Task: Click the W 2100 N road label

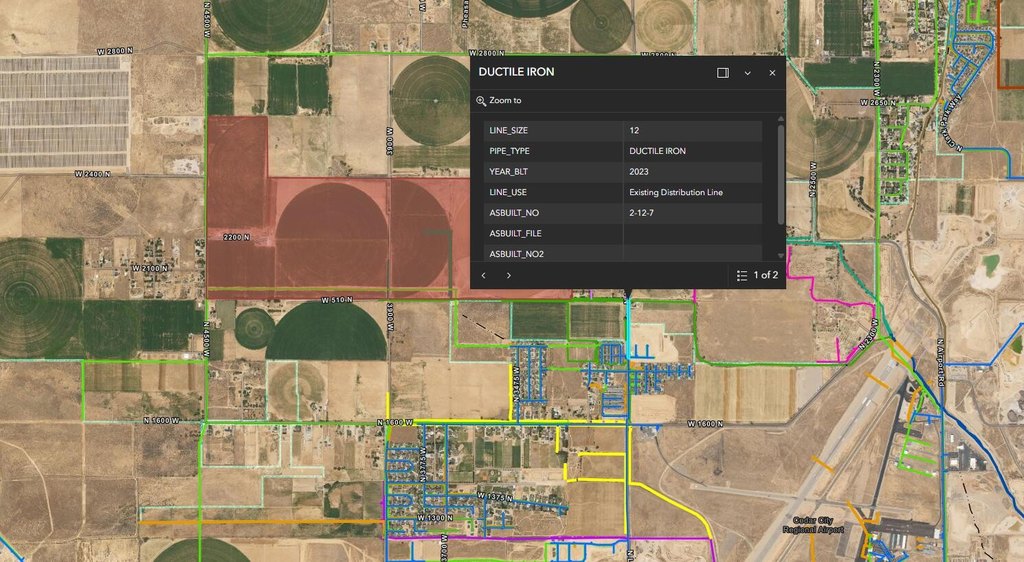Action: (150, 268)
